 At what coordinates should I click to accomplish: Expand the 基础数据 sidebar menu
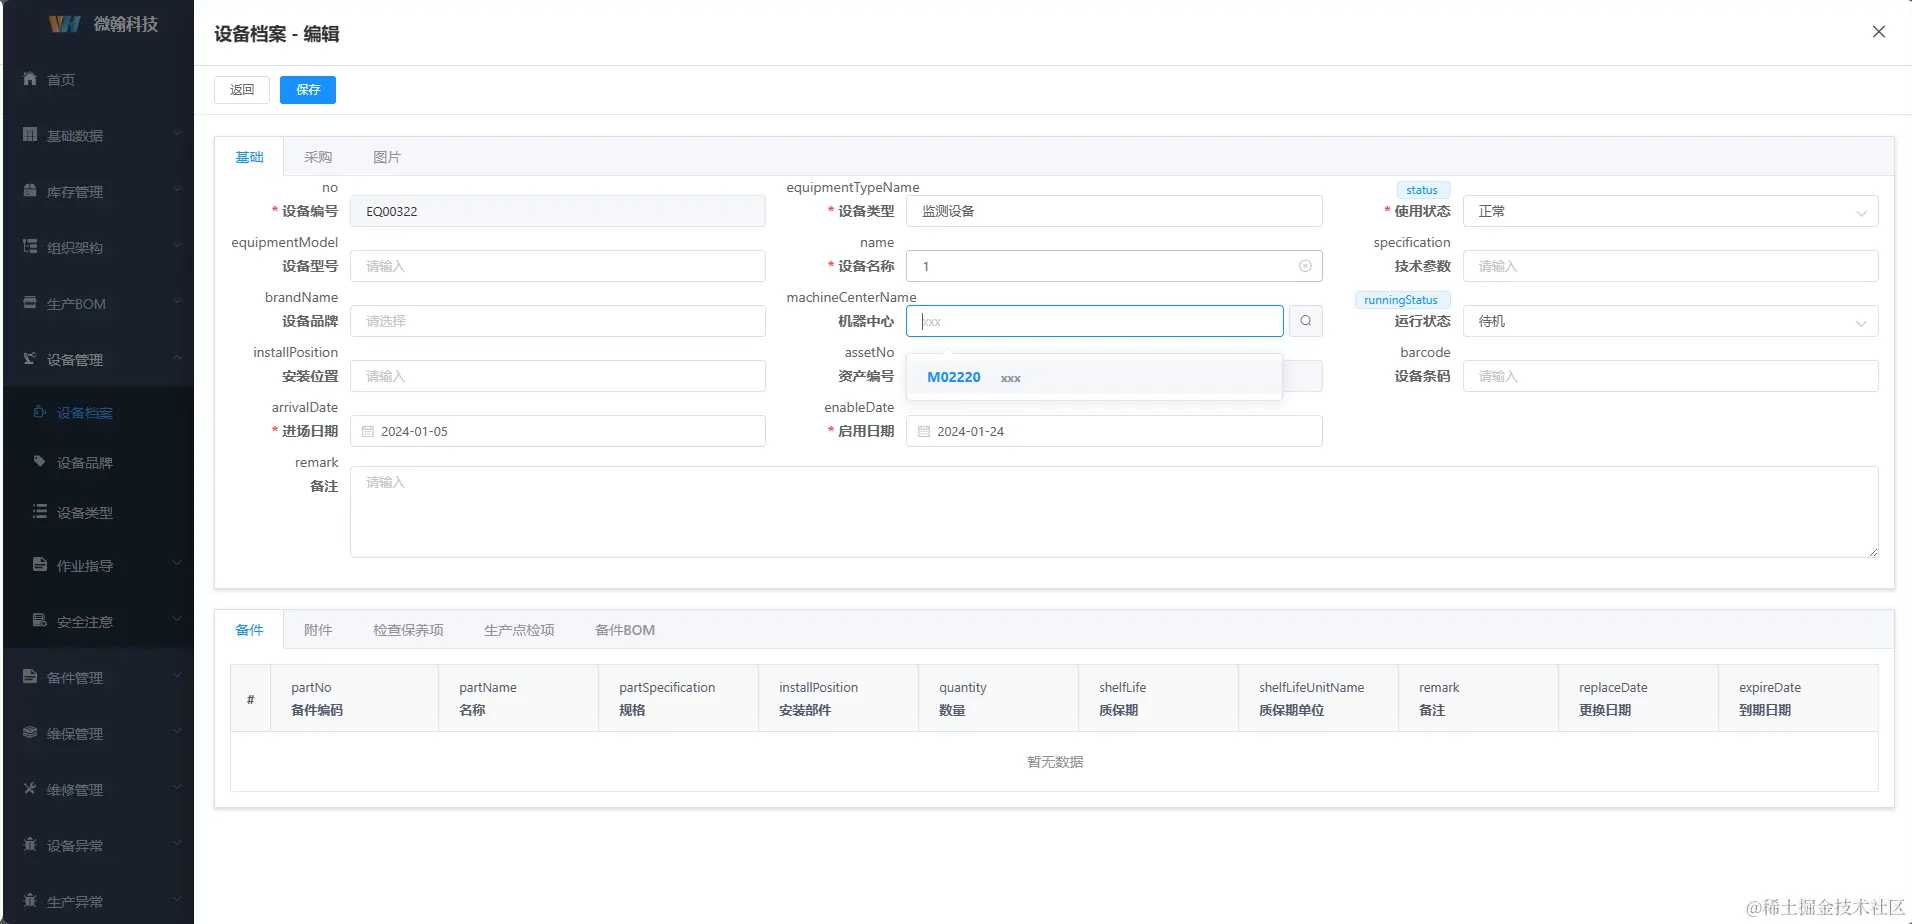point(177,133)
